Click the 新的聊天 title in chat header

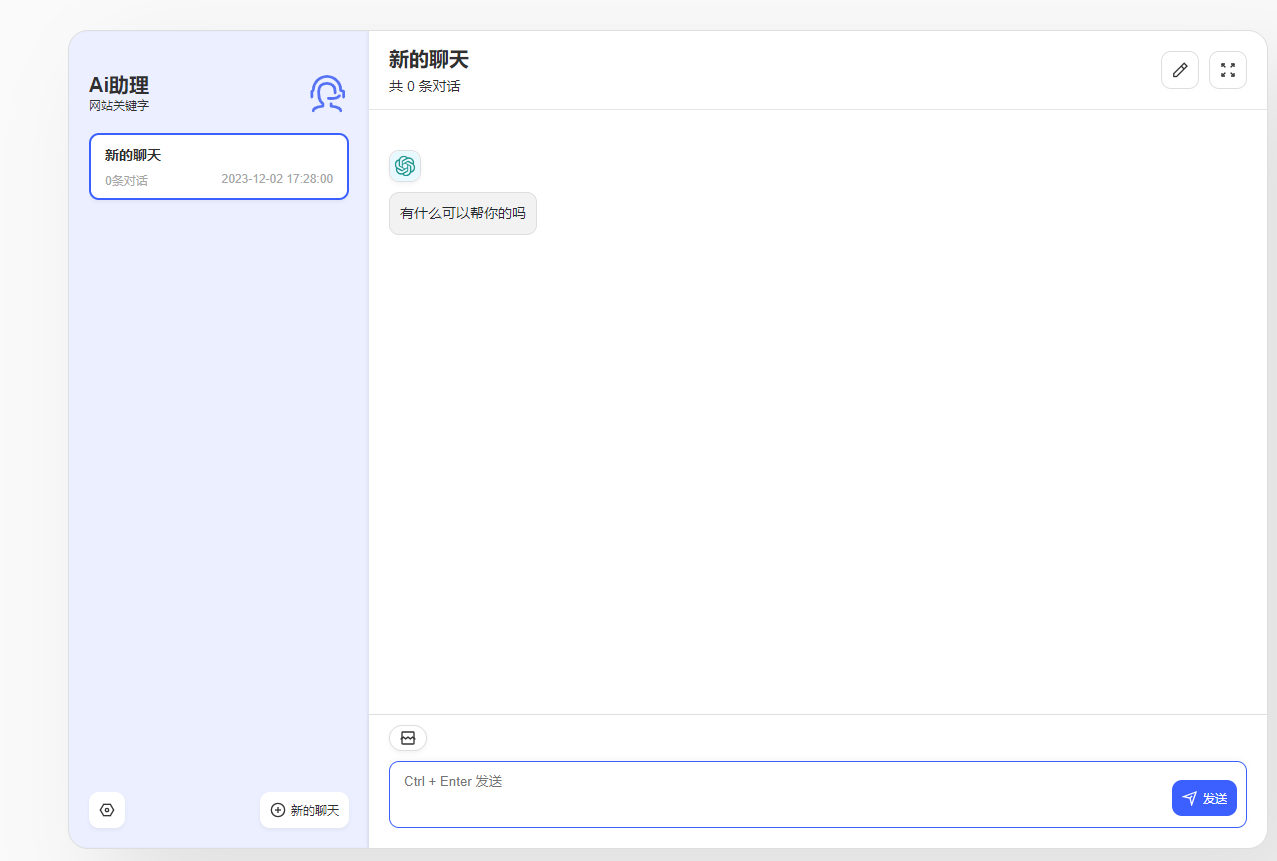pos(428,60)
